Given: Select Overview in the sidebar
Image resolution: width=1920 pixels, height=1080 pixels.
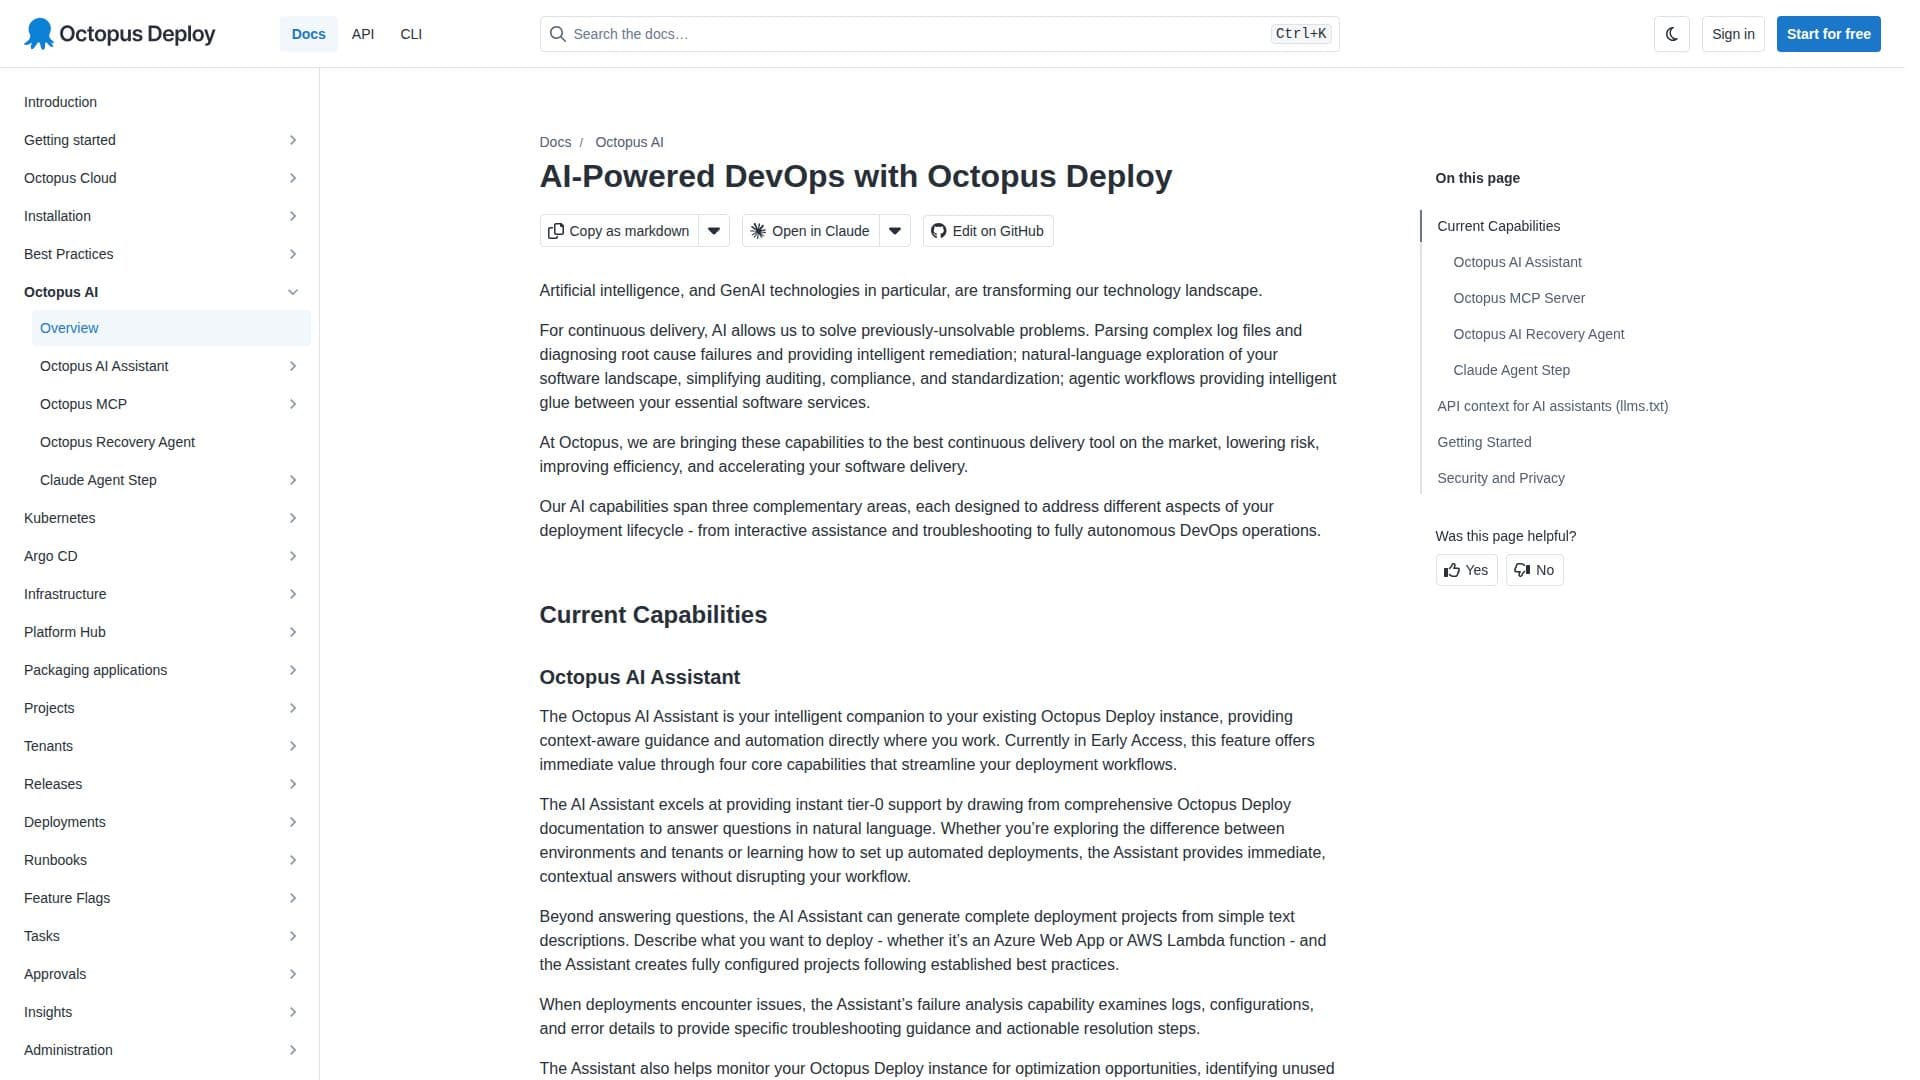Looking at the screenshot, I should tap(171, 328).
